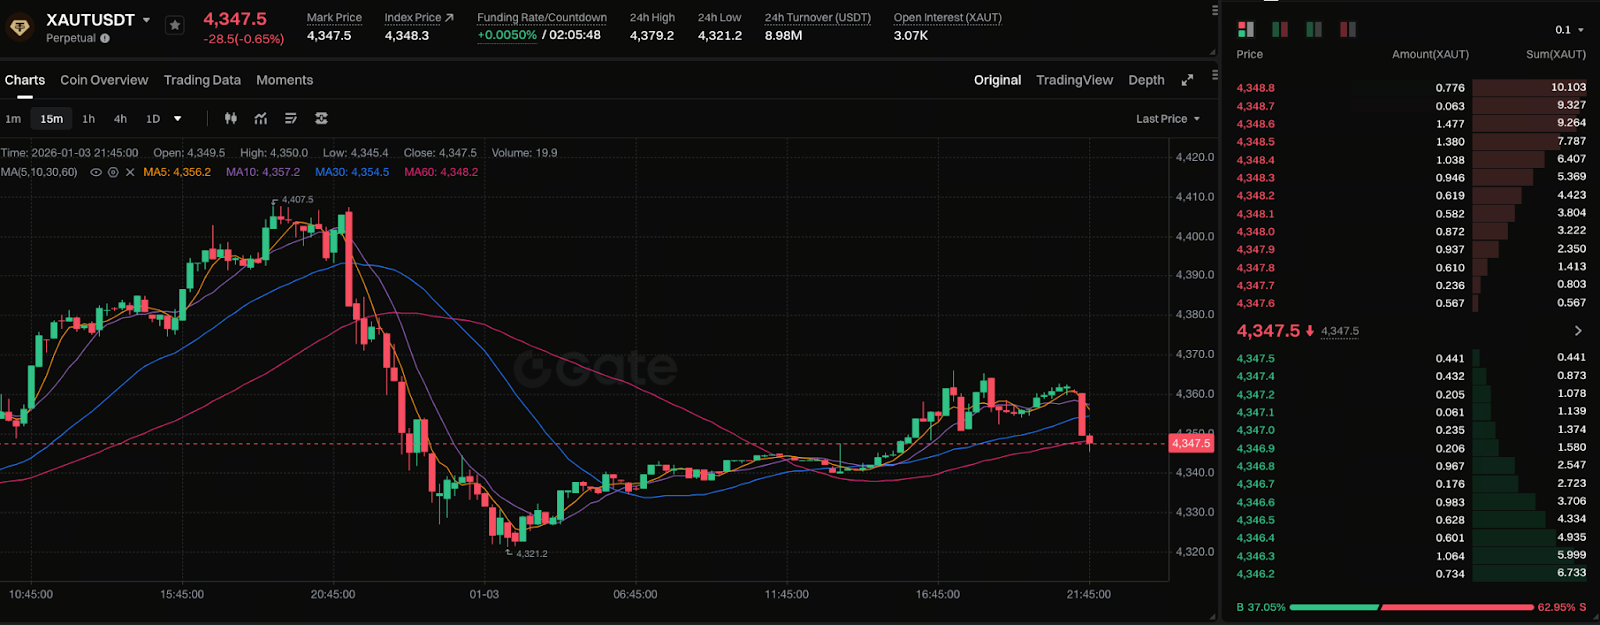The image size is (1600, 625).
Task: Click the Mark Price label
Action: click(334, 18)
